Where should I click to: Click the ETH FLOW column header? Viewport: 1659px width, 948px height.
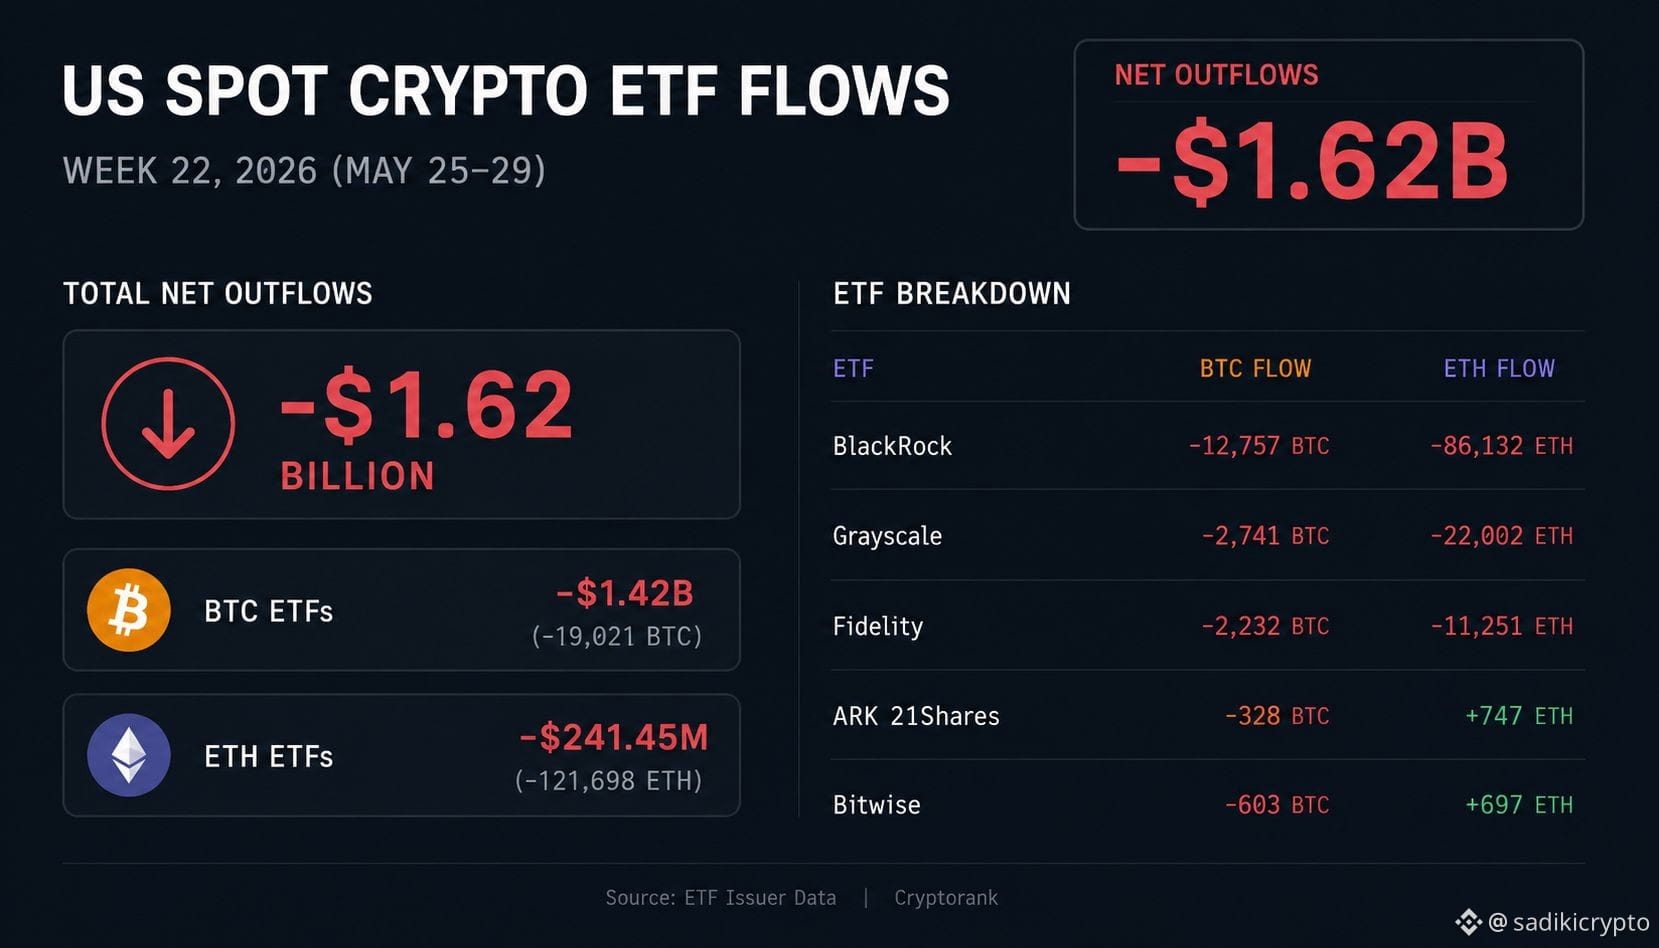pos(1499,369)
